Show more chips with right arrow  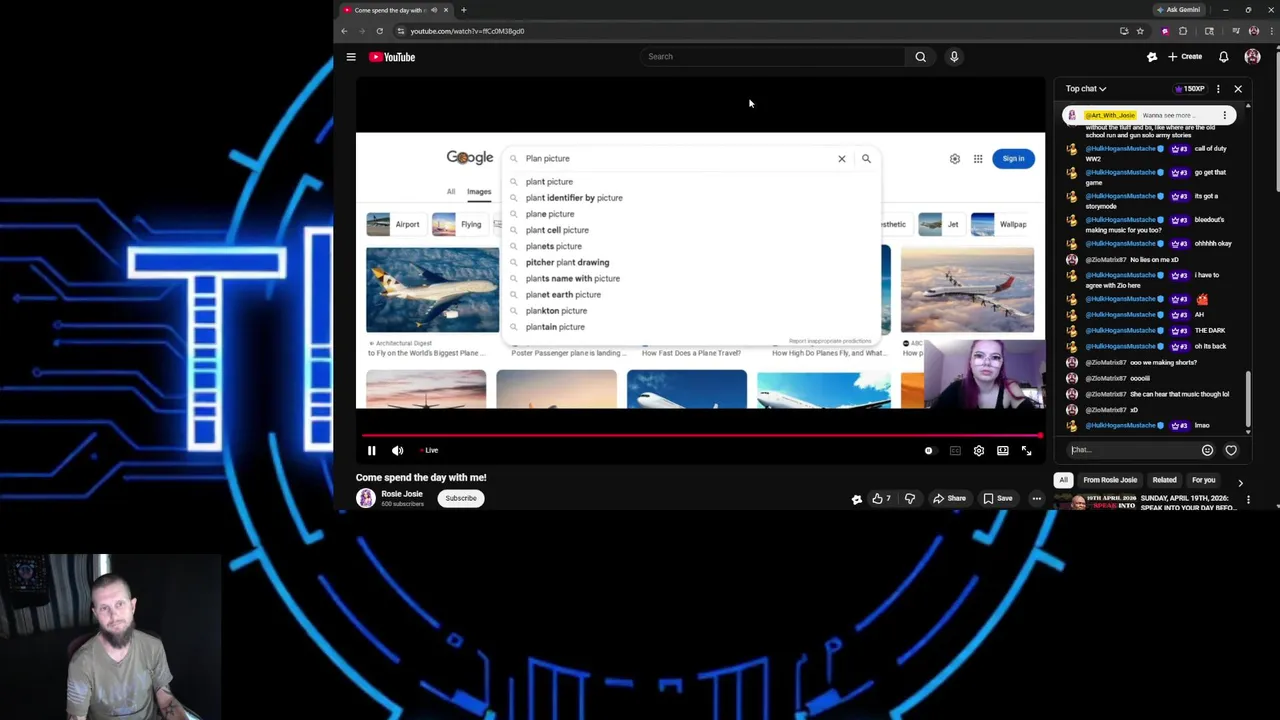click(1240, 482)
